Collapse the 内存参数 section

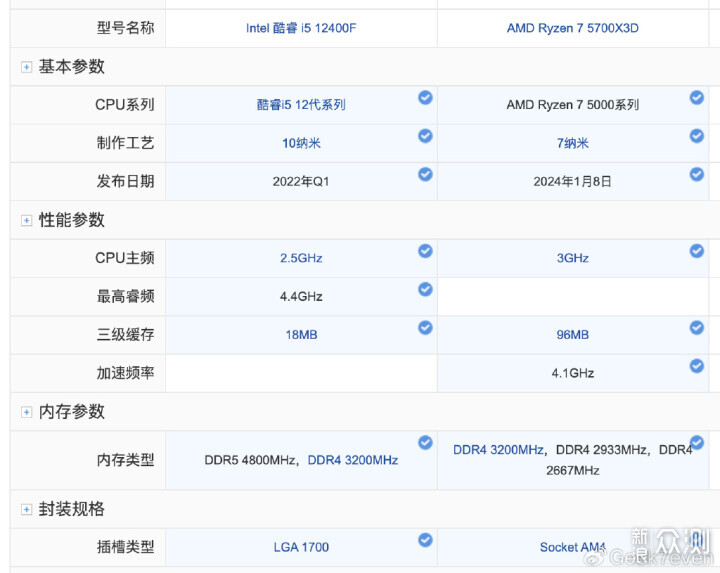click(27, 412)
